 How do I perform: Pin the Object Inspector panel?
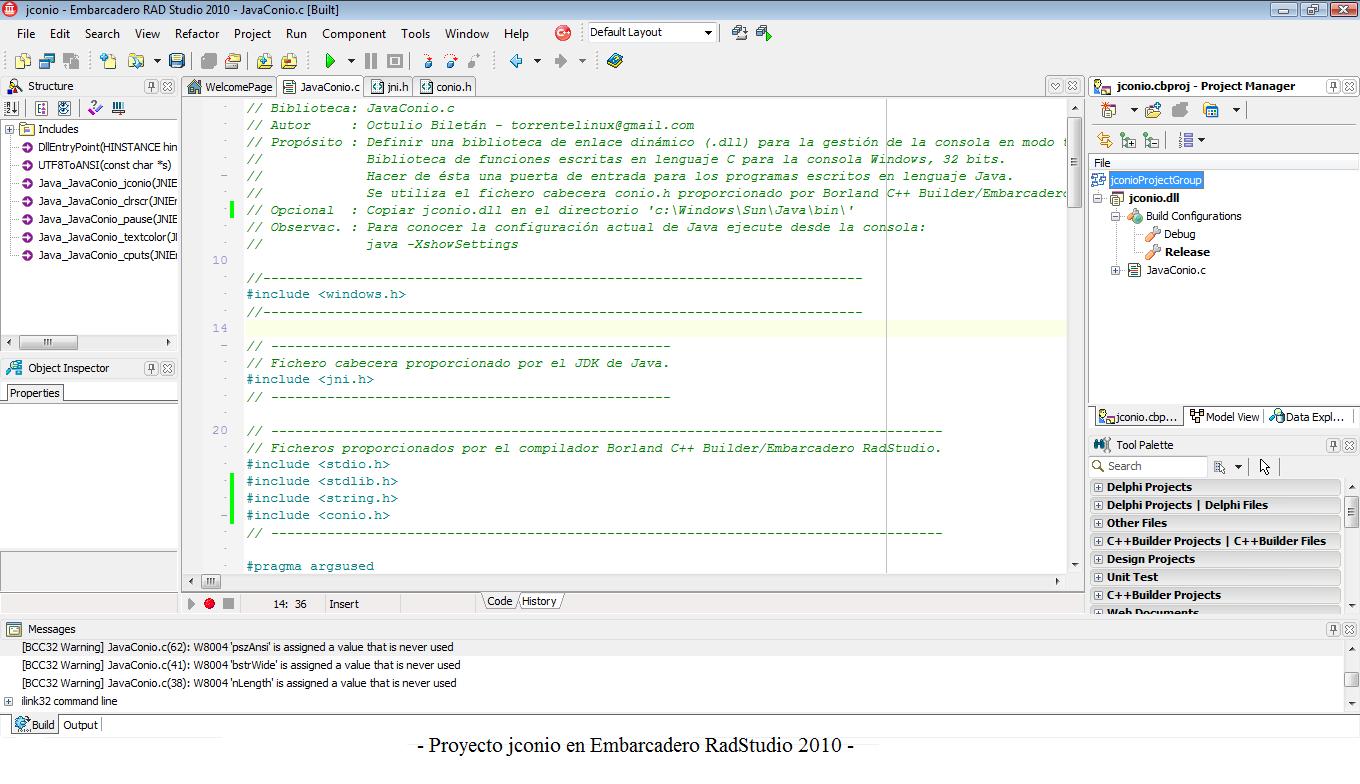coord(151,368)
